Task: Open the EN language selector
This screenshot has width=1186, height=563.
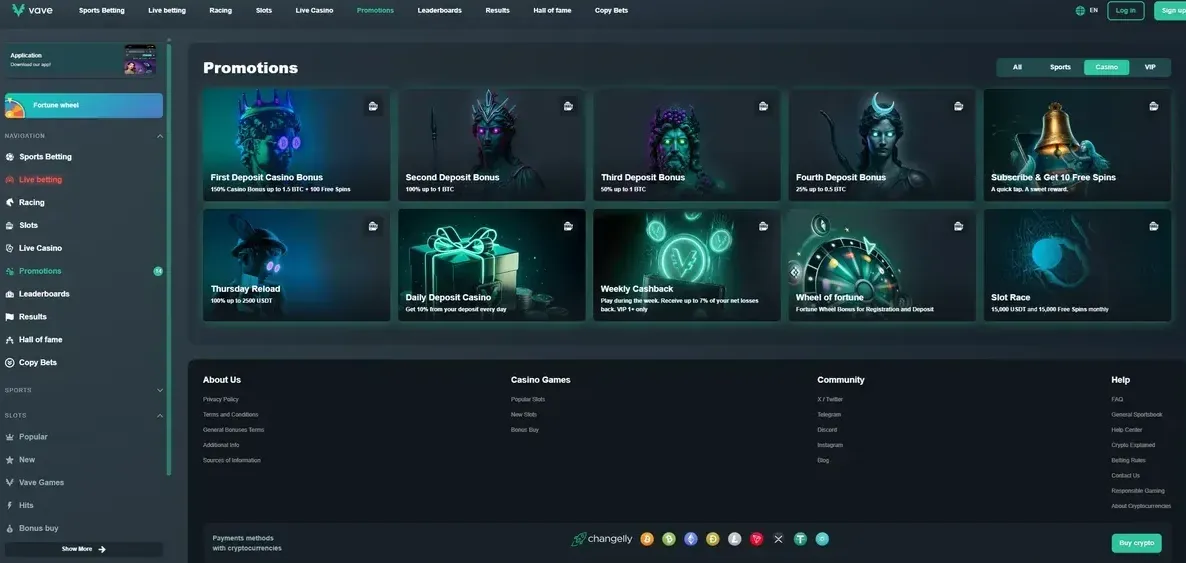Action: [1094, 11]
